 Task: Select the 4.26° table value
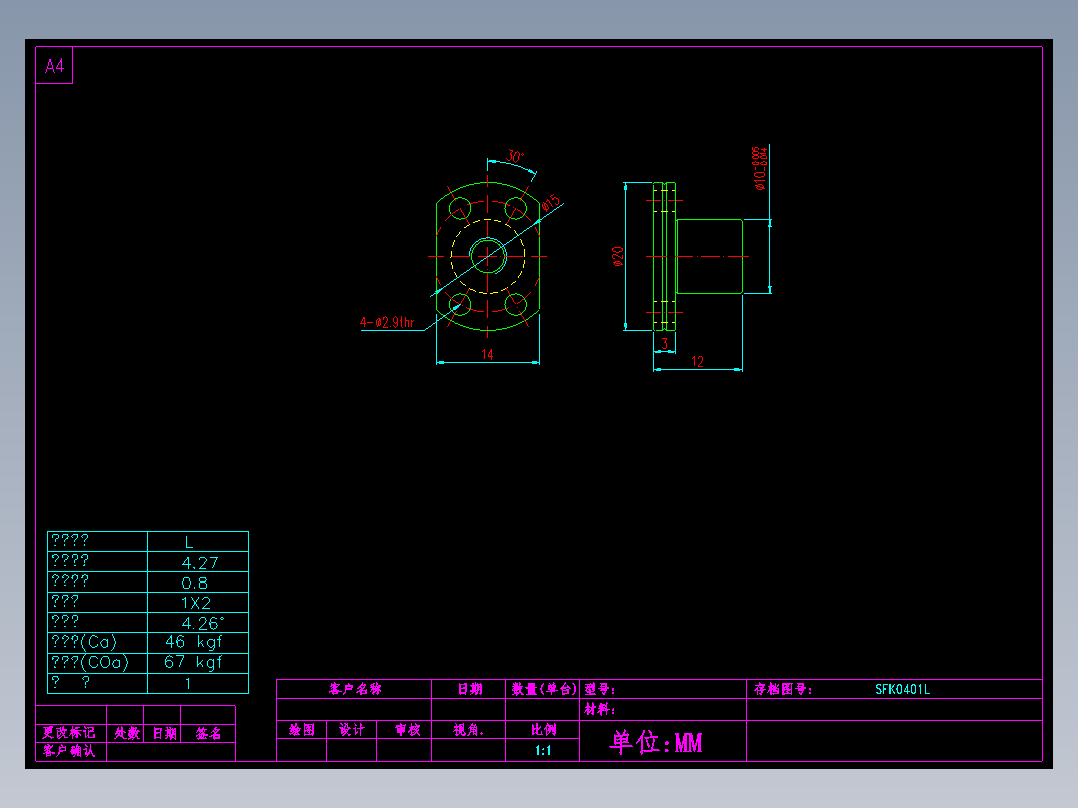pyautogui.click(x=203, y=623)
